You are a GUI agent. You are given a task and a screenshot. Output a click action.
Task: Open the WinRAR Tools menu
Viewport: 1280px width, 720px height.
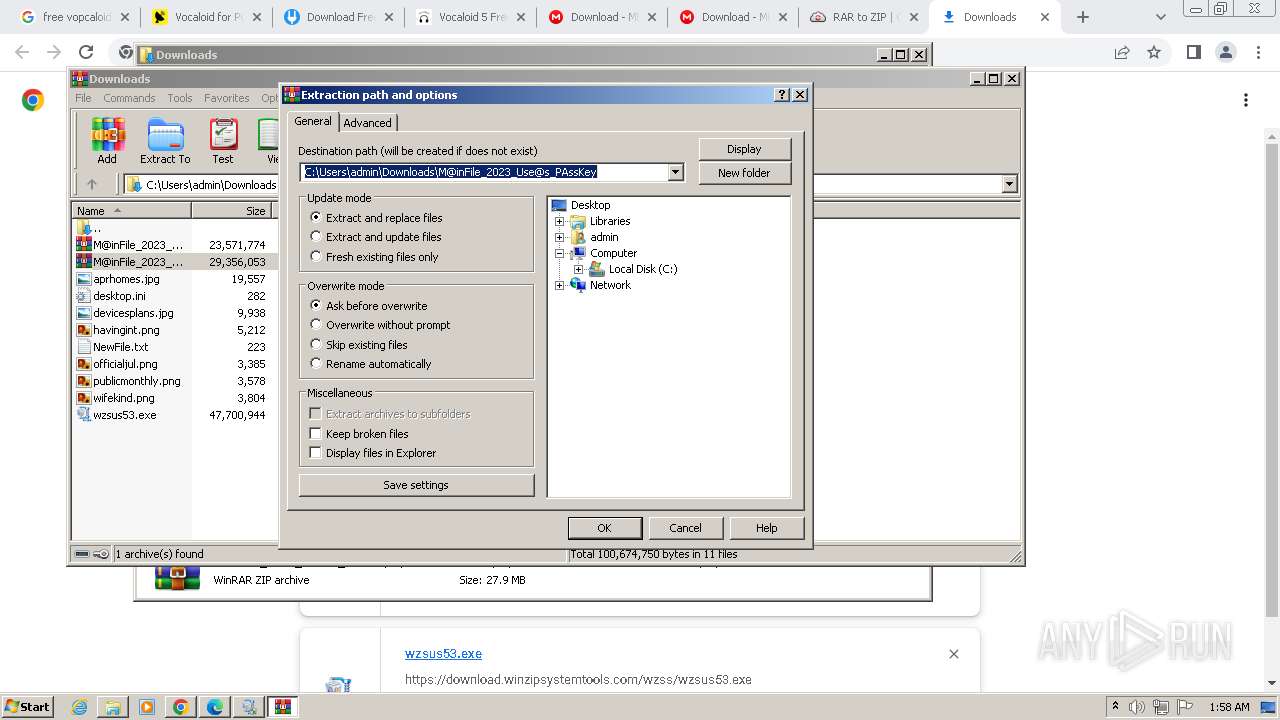pos(180,98)
